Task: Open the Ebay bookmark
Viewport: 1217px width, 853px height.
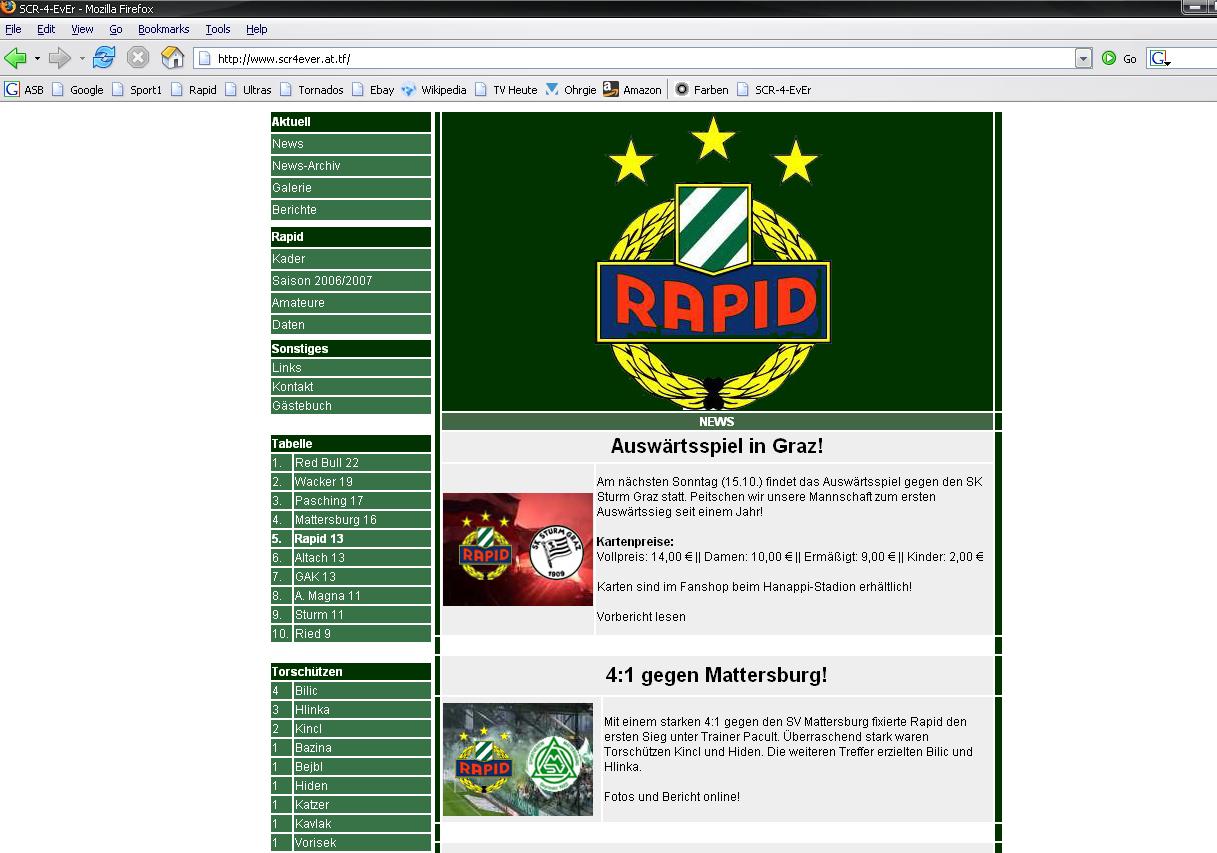Action: point(372,89)
